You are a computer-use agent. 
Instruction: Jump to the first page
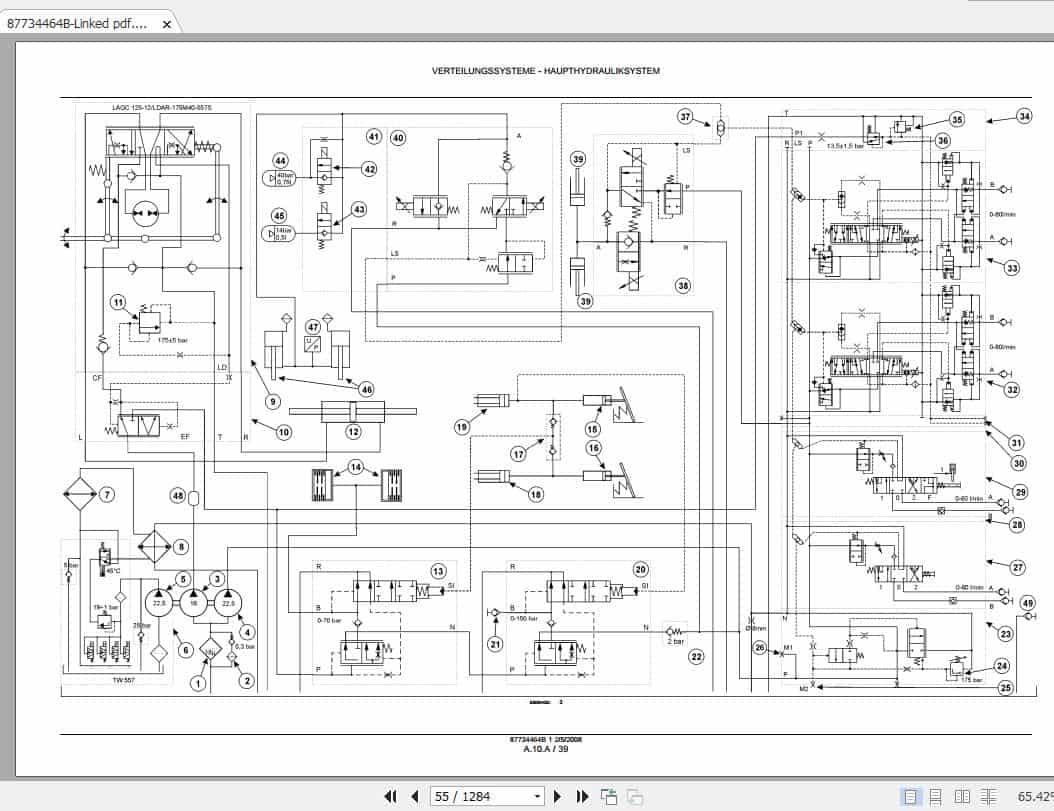click(391, 796)
